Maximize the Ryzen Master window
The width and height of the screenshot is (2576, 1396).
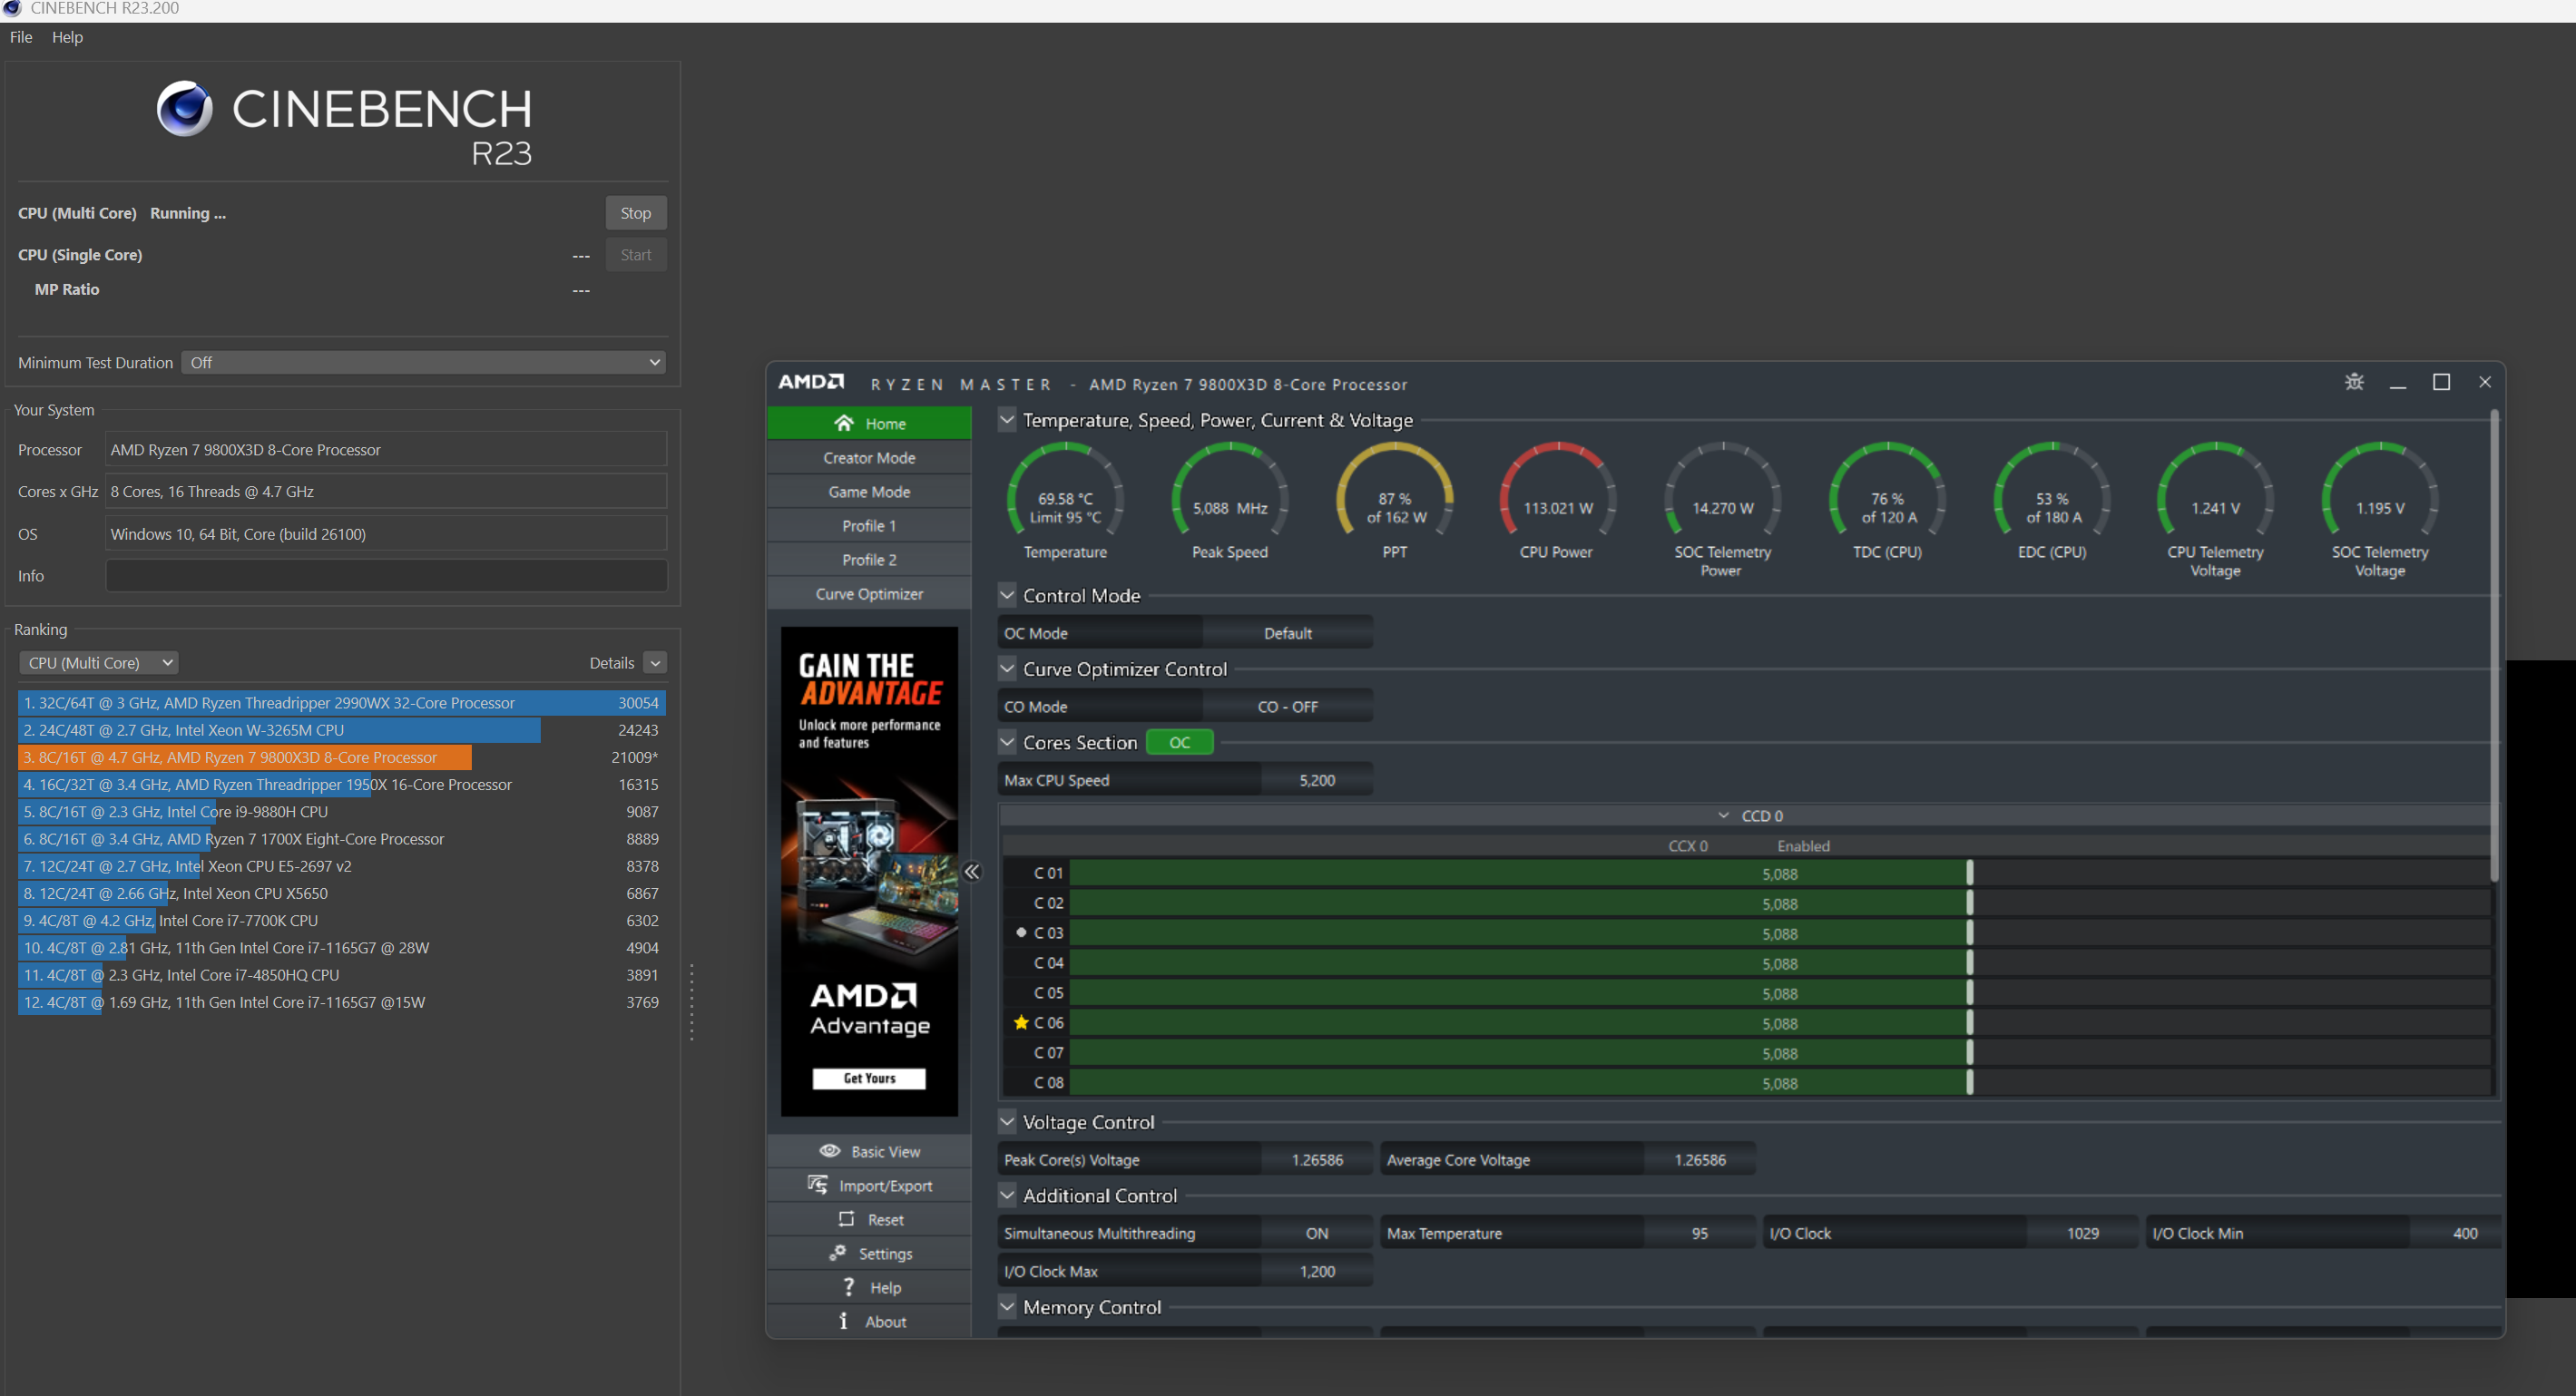click(2441, 382)
